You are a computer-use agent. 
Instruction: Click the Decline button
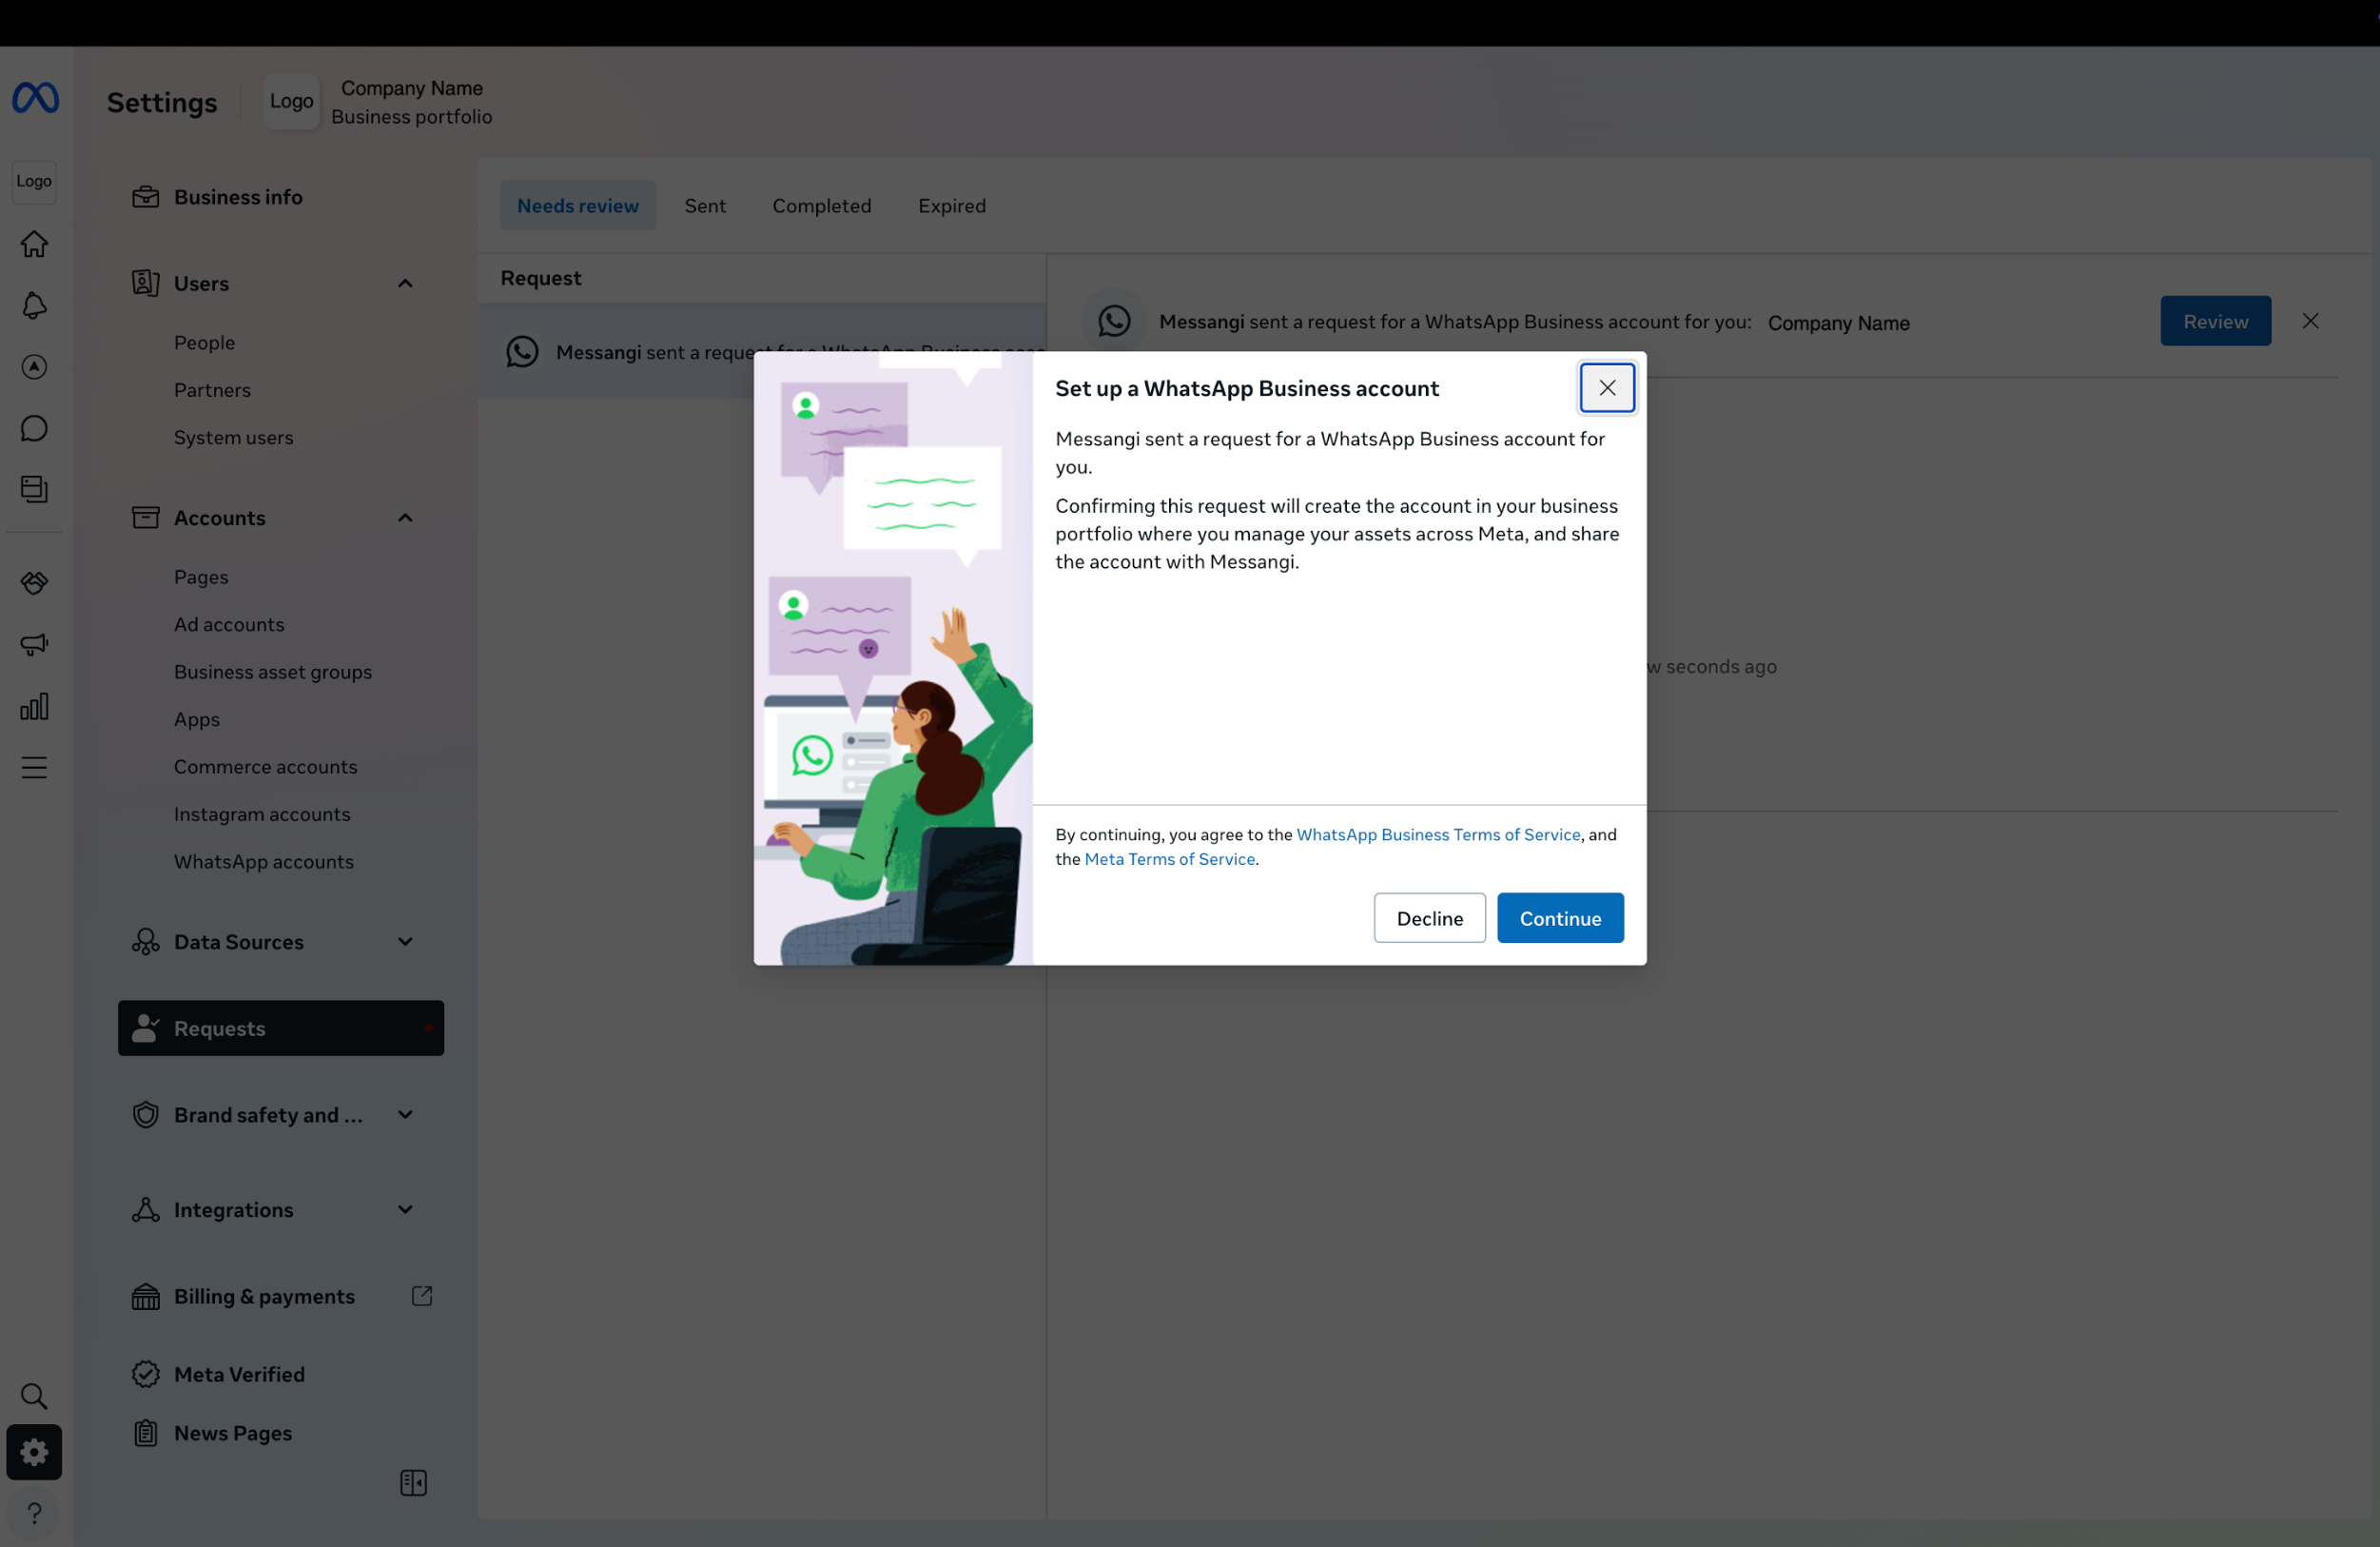[x=1429, y=918]
